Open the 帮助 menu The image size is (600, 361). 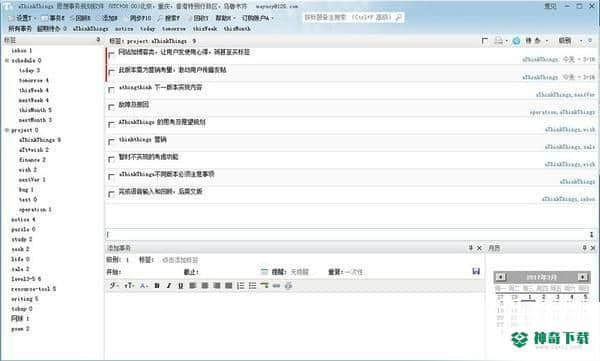pos(224,18)
